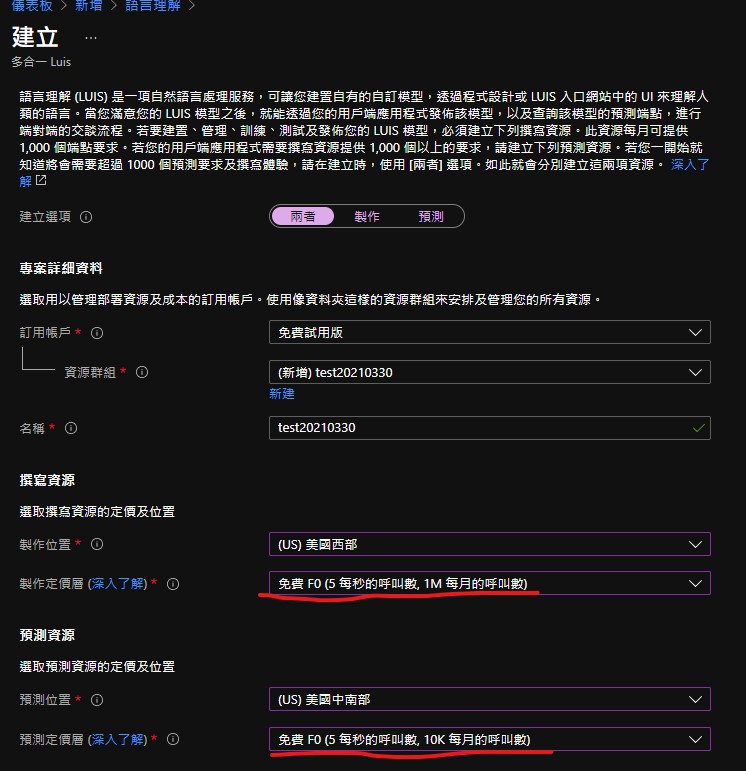
Task: Click the 預測資源 section heading
Action: pyautogui.click(x=47, y=635)
